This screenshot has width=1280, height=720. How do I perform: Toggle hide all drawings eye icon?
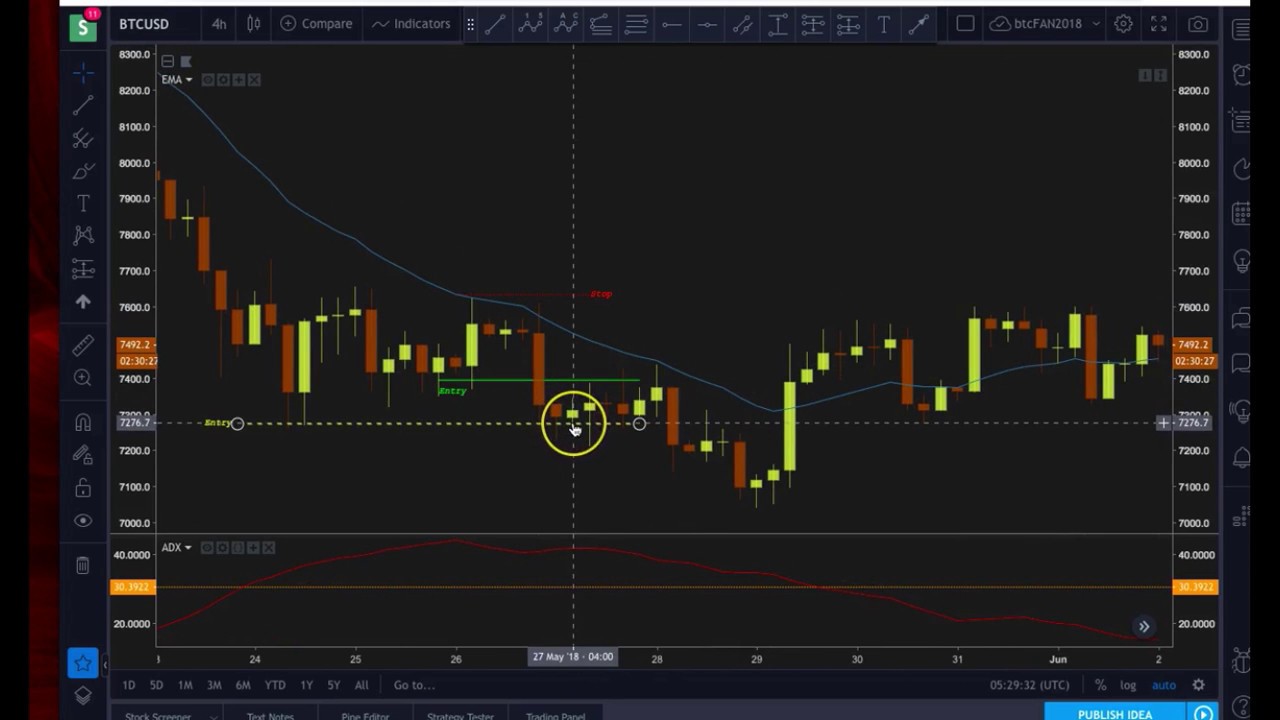[x=83, y=521]
